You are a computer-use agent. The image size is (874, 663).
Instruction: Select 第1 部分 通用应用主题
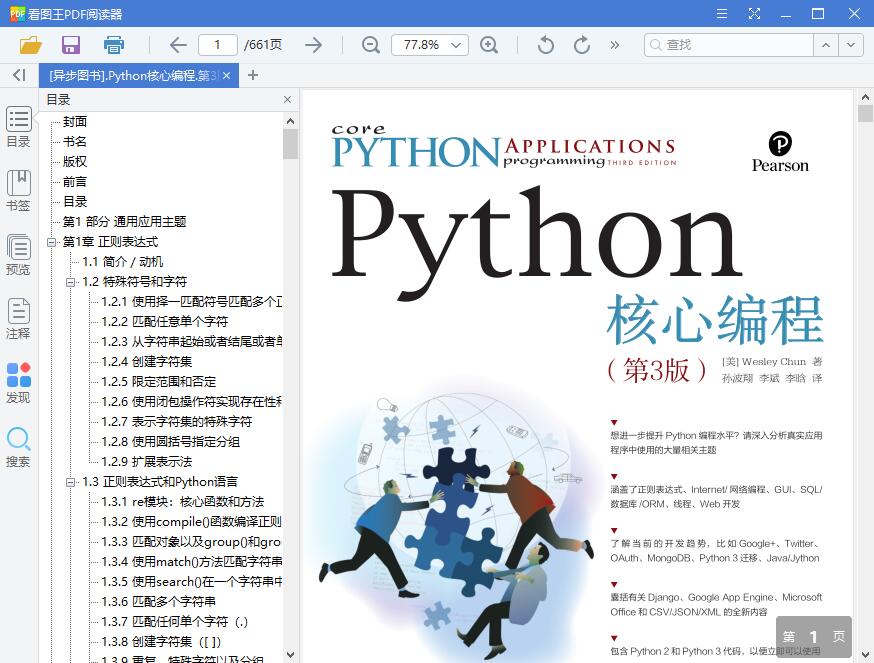[124, 222]
